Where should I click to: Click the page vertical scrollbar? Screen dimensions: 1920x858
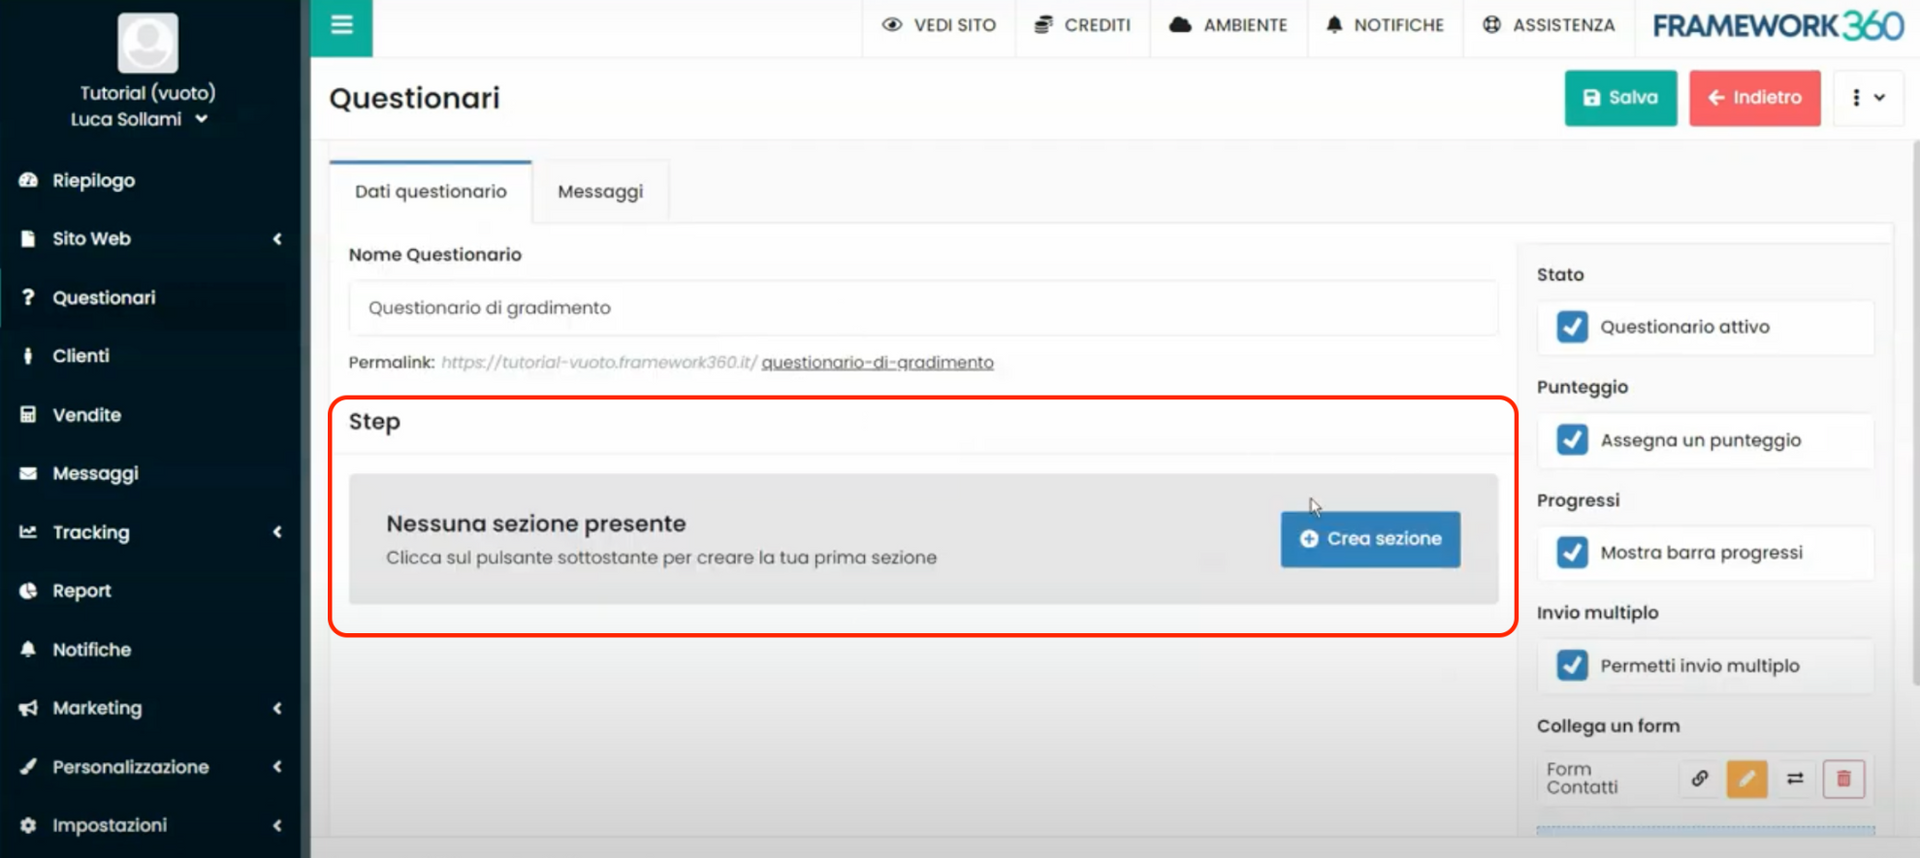pyautogui.click(x=1914, y=400)
